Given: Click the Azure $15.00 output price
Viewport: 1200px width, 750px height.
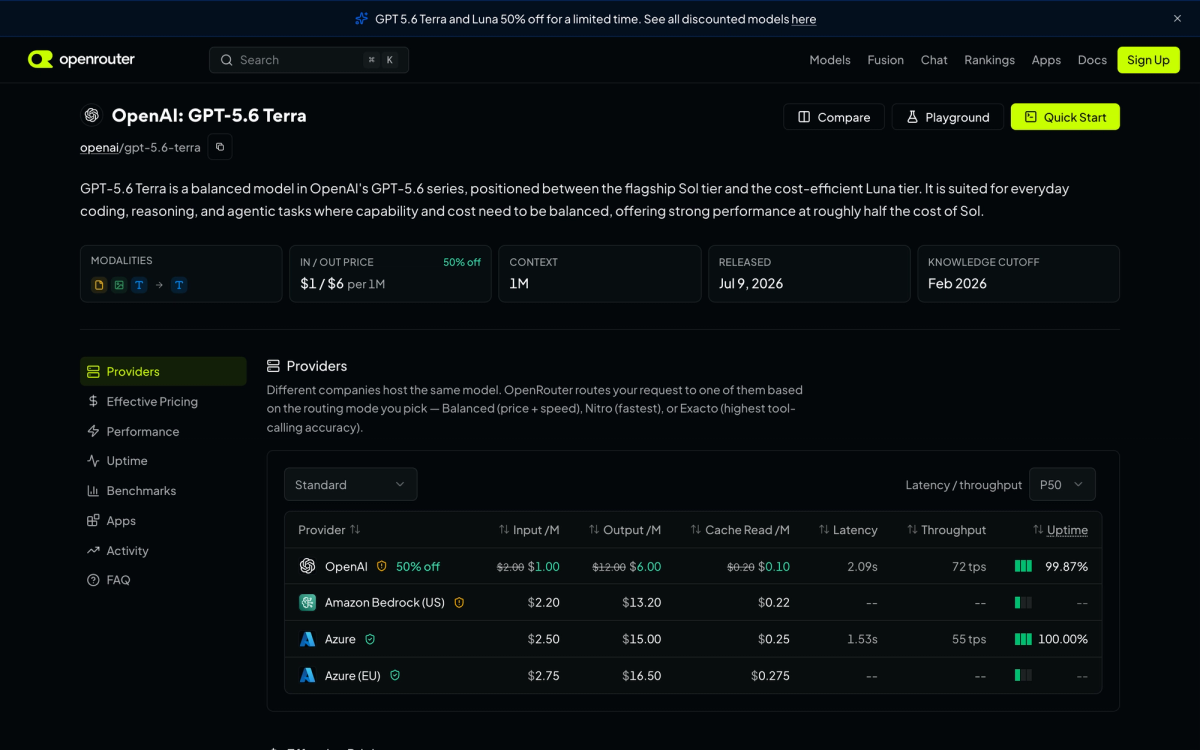Looking at the screenshot, I should (x=642, y=639).
